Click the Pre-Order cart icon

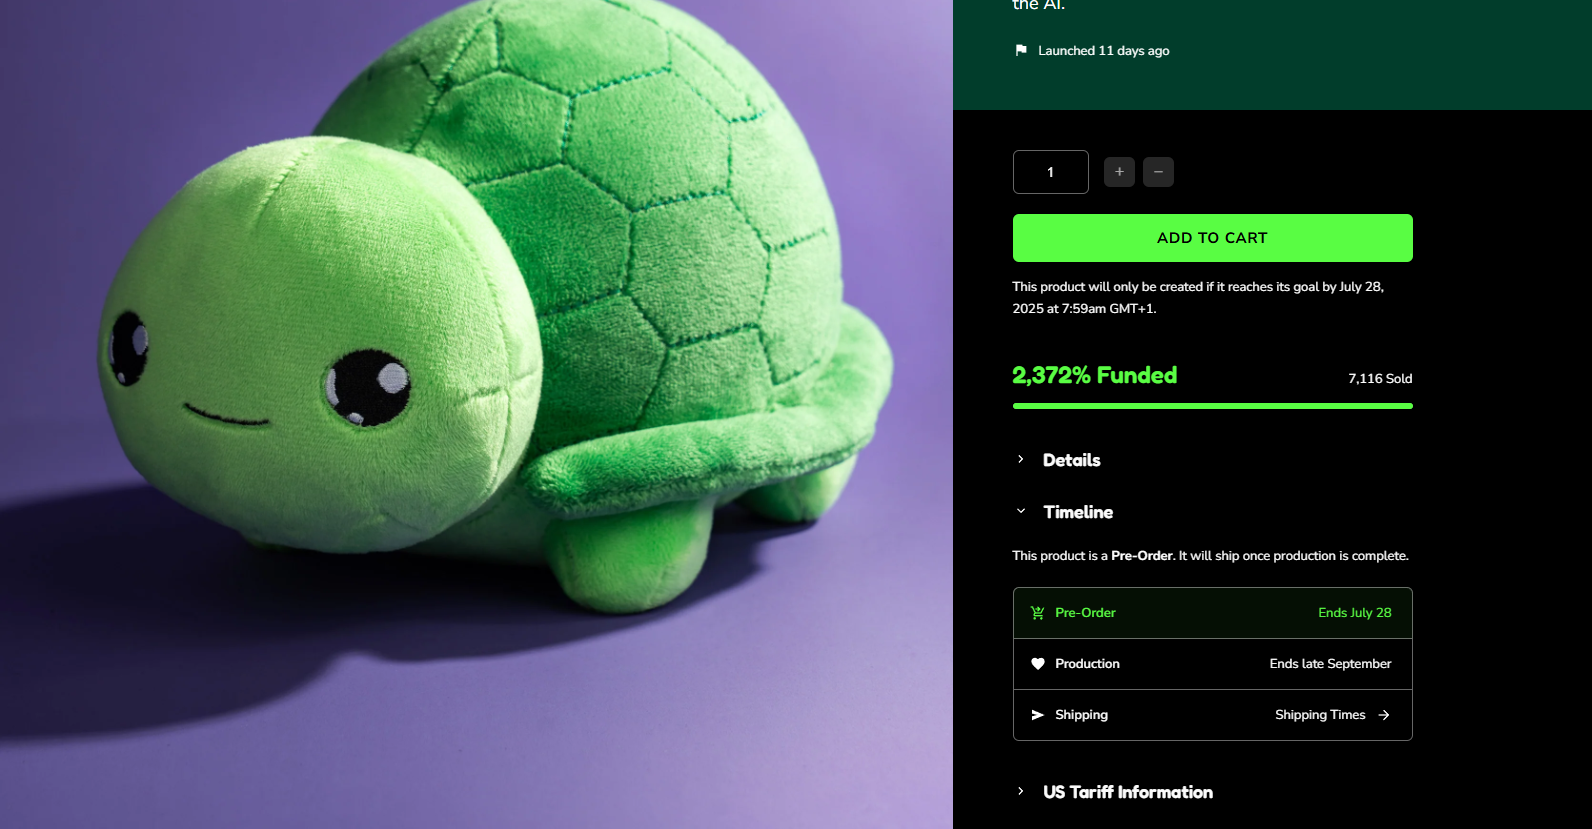[1038, 613]
